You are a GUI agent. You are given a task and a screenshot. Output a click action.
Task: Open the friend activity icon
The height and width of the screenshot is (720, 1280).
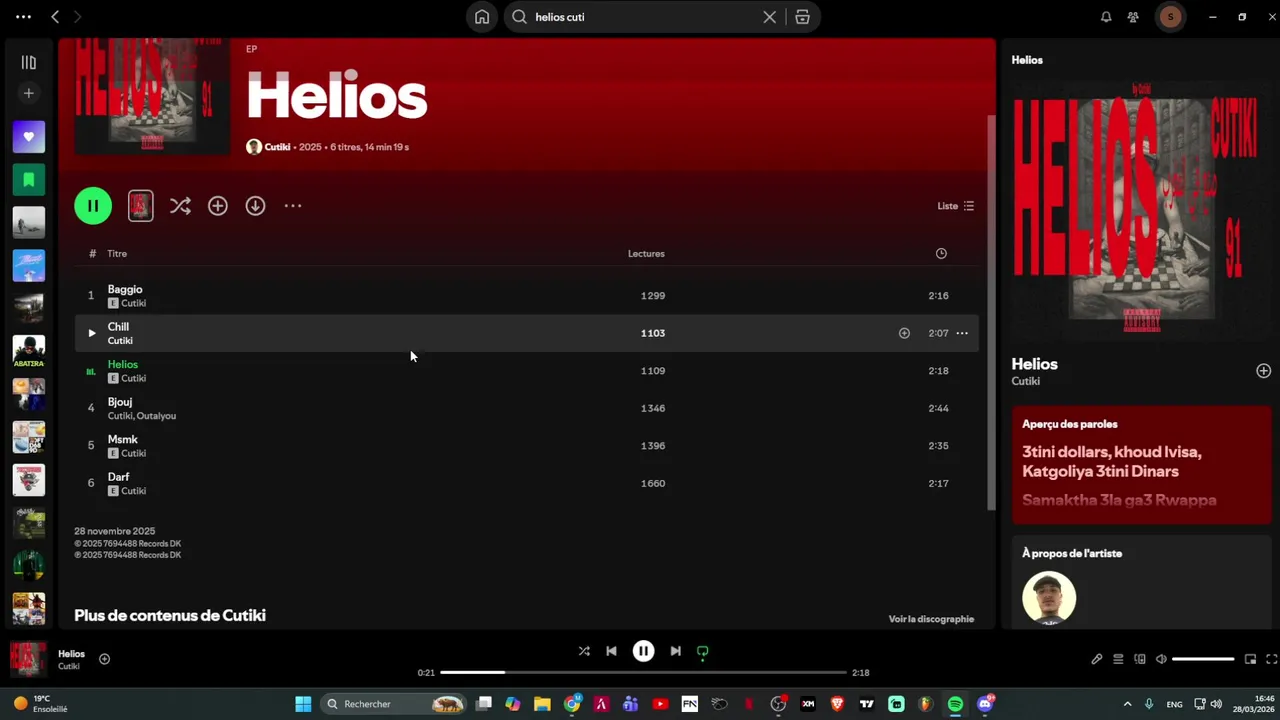coord(1133,17)
